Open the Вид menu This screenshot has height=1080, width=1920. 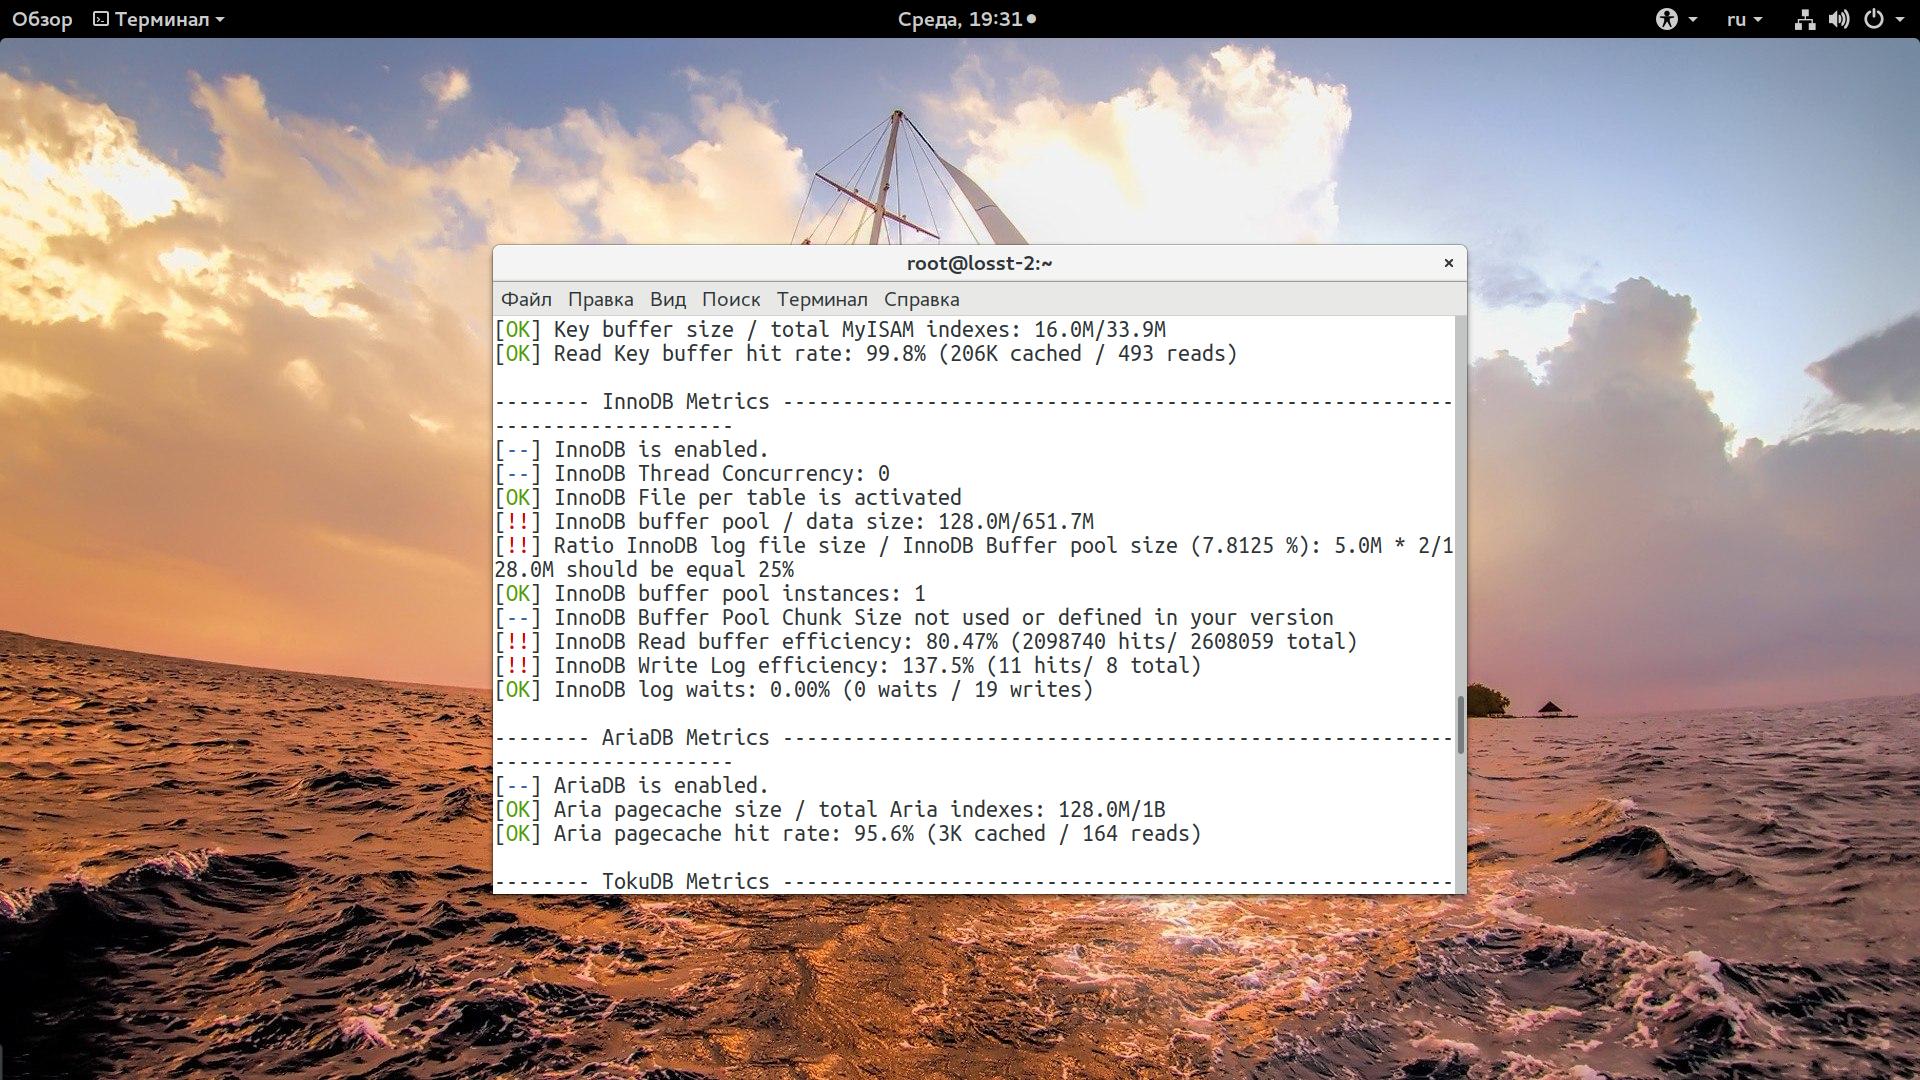pos(667,299)
